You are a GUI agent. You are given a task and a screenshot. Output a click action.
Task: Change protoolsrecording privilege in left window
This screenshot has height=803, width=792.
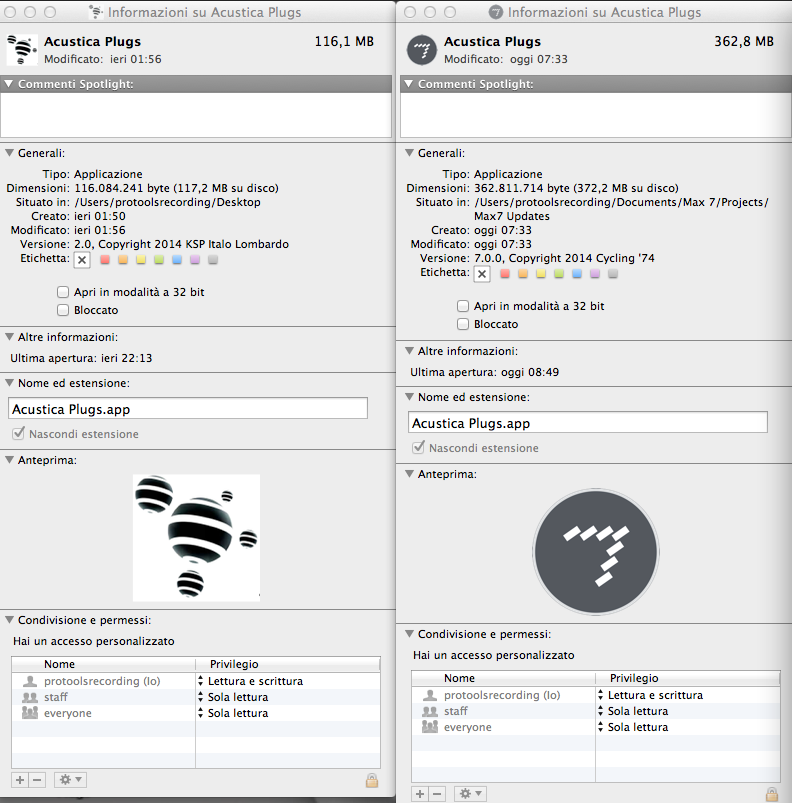[x=250, y=681]
